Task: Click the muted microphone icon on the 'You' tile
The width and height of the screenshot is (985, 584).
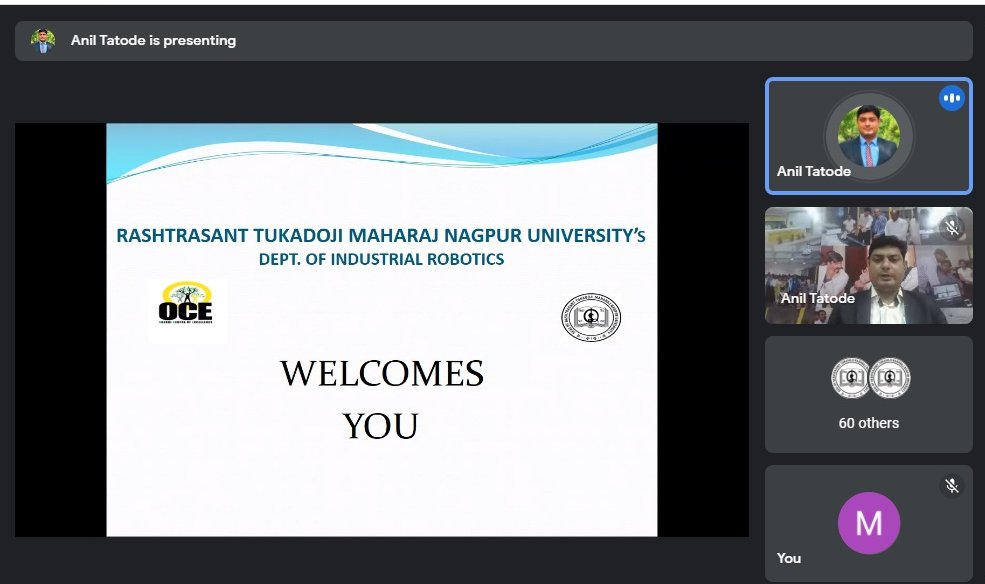Action: (952, 485)
